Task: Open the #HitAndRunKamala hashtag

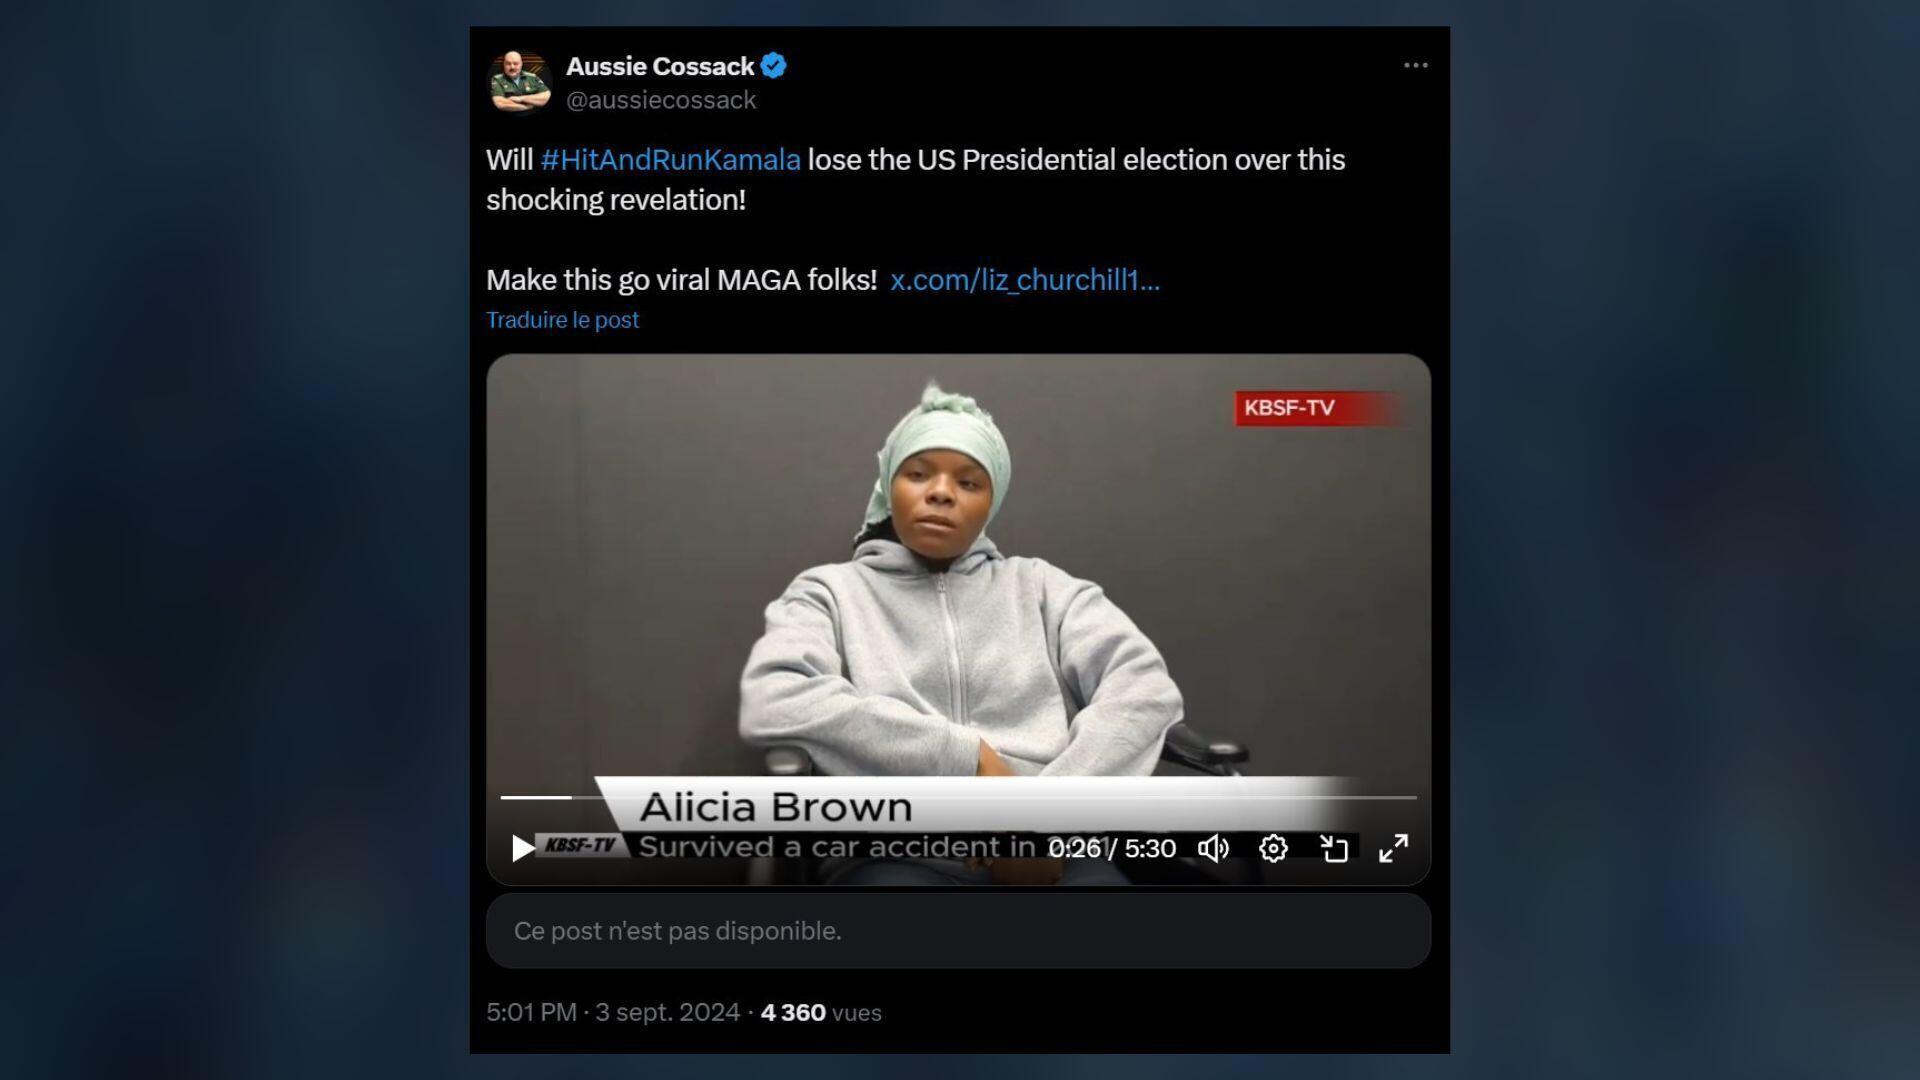Action: click(670, 160)
